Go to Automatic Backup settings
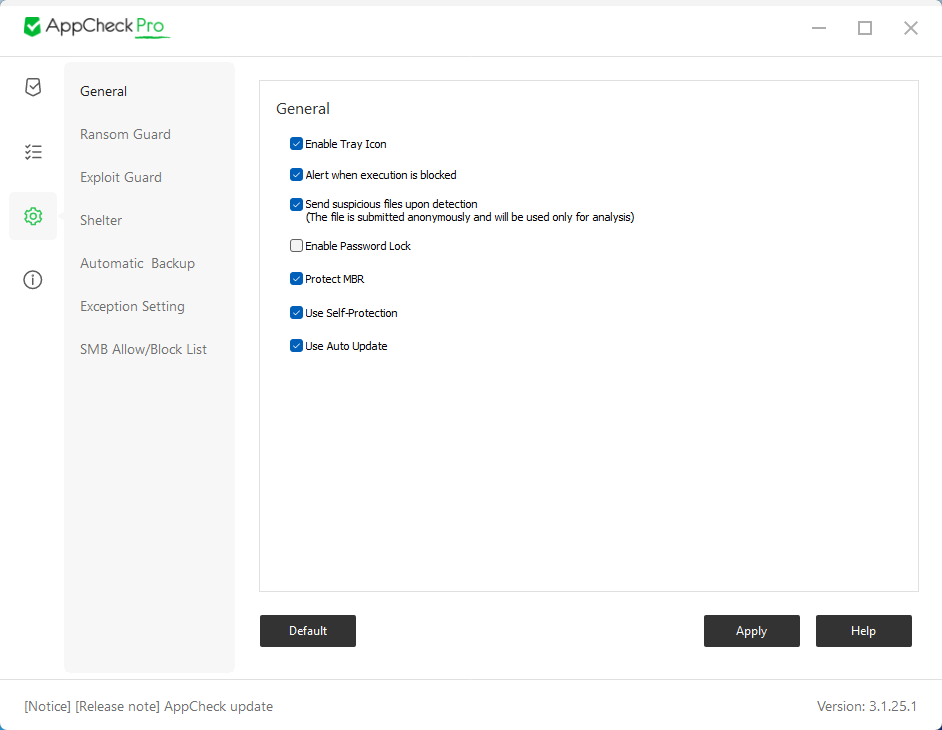The width and height of the screenshot is (942, 730). click(137, 263)
